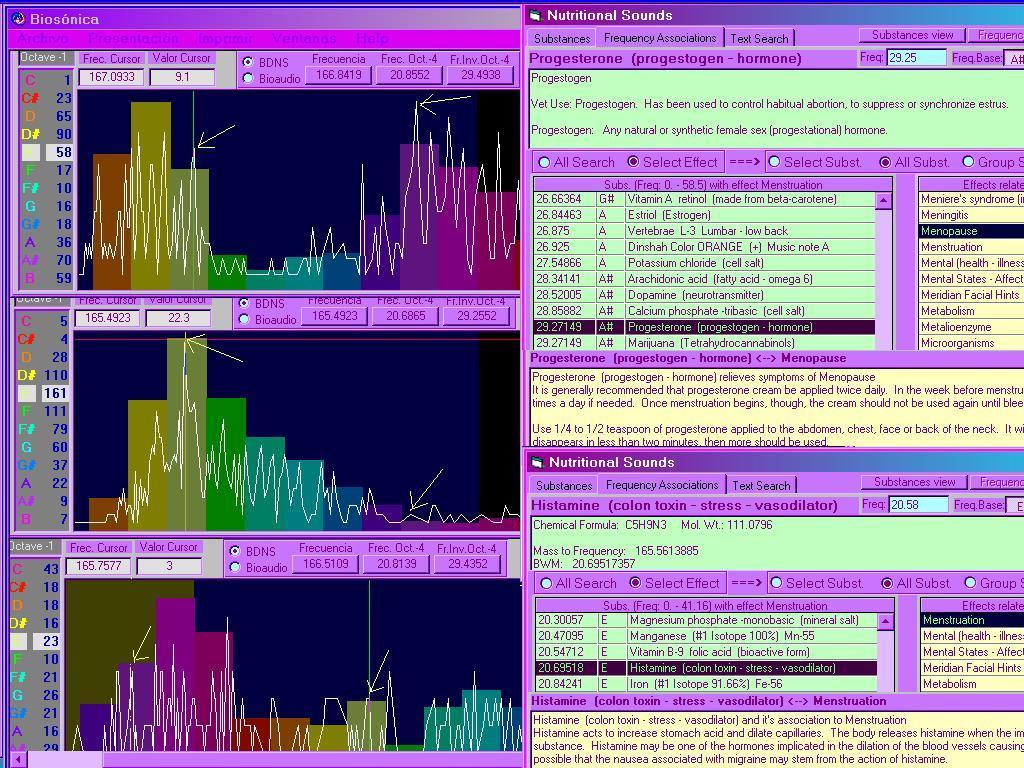This screenshot has width=1024, height=768.
Task: Enable Select Subst. in the Histamine window
Action: (776, 583)
